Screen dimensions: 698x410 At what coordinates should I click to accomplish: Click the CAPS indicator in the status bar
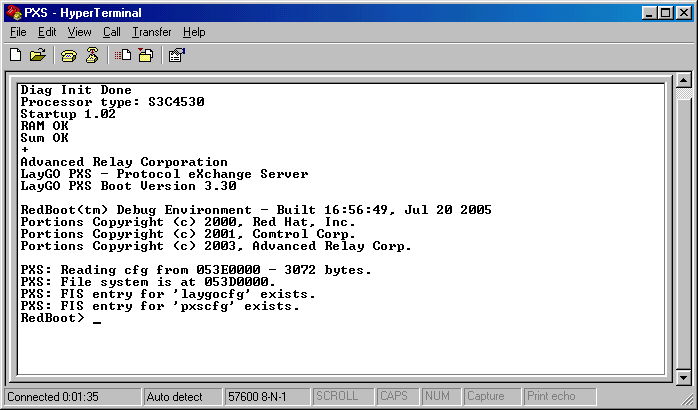point(398,396)
